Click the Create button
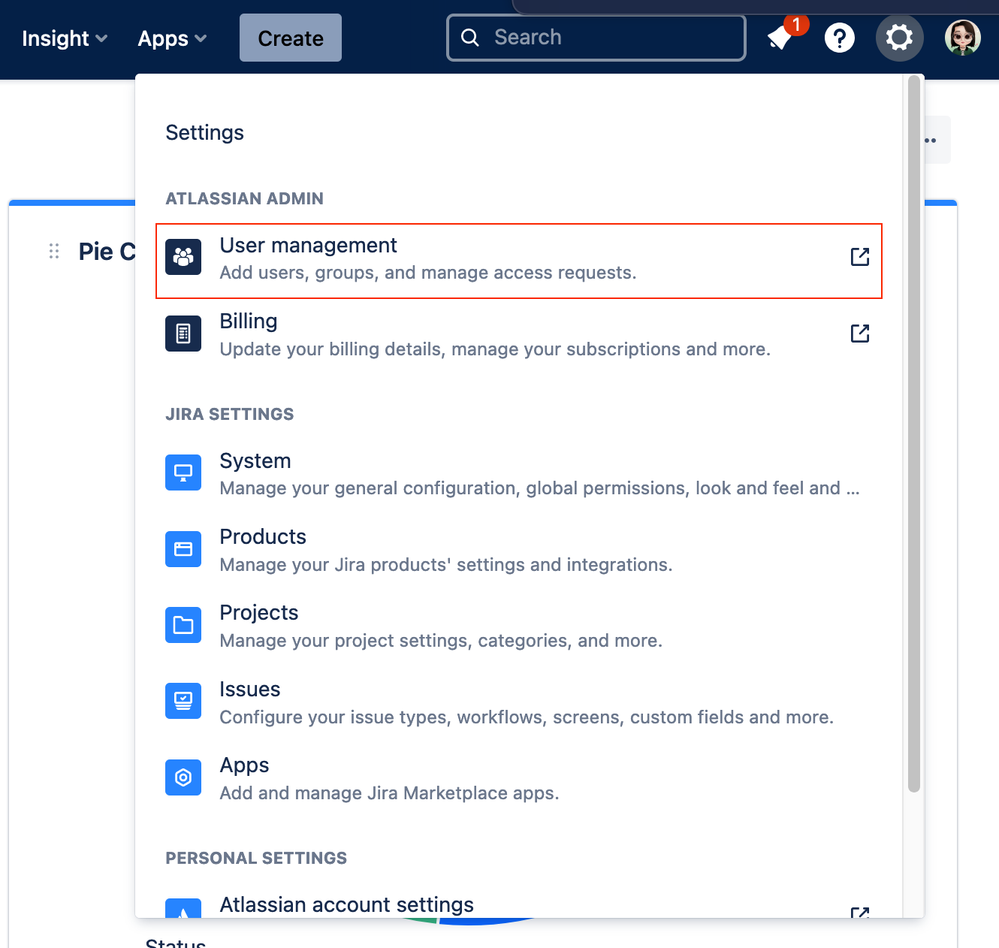The image size is (999, 948). click(x=291, y=38)
